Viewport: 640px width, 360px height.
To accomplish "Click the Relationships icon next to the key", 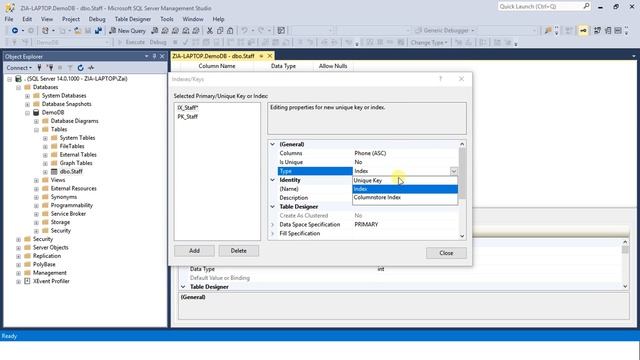I will 597,31.
